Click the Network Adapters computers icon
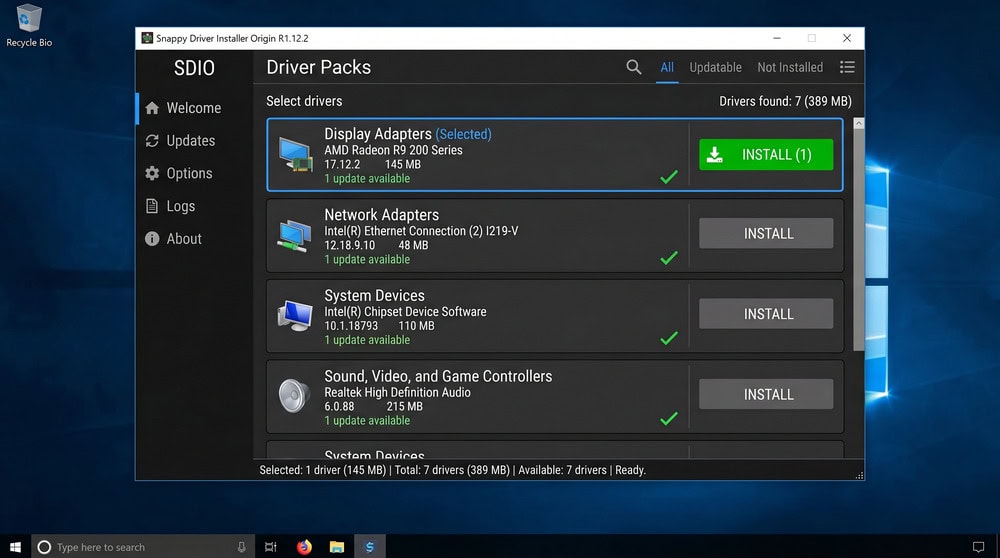This screenshot has width=1000, height=558. point(295,235)
